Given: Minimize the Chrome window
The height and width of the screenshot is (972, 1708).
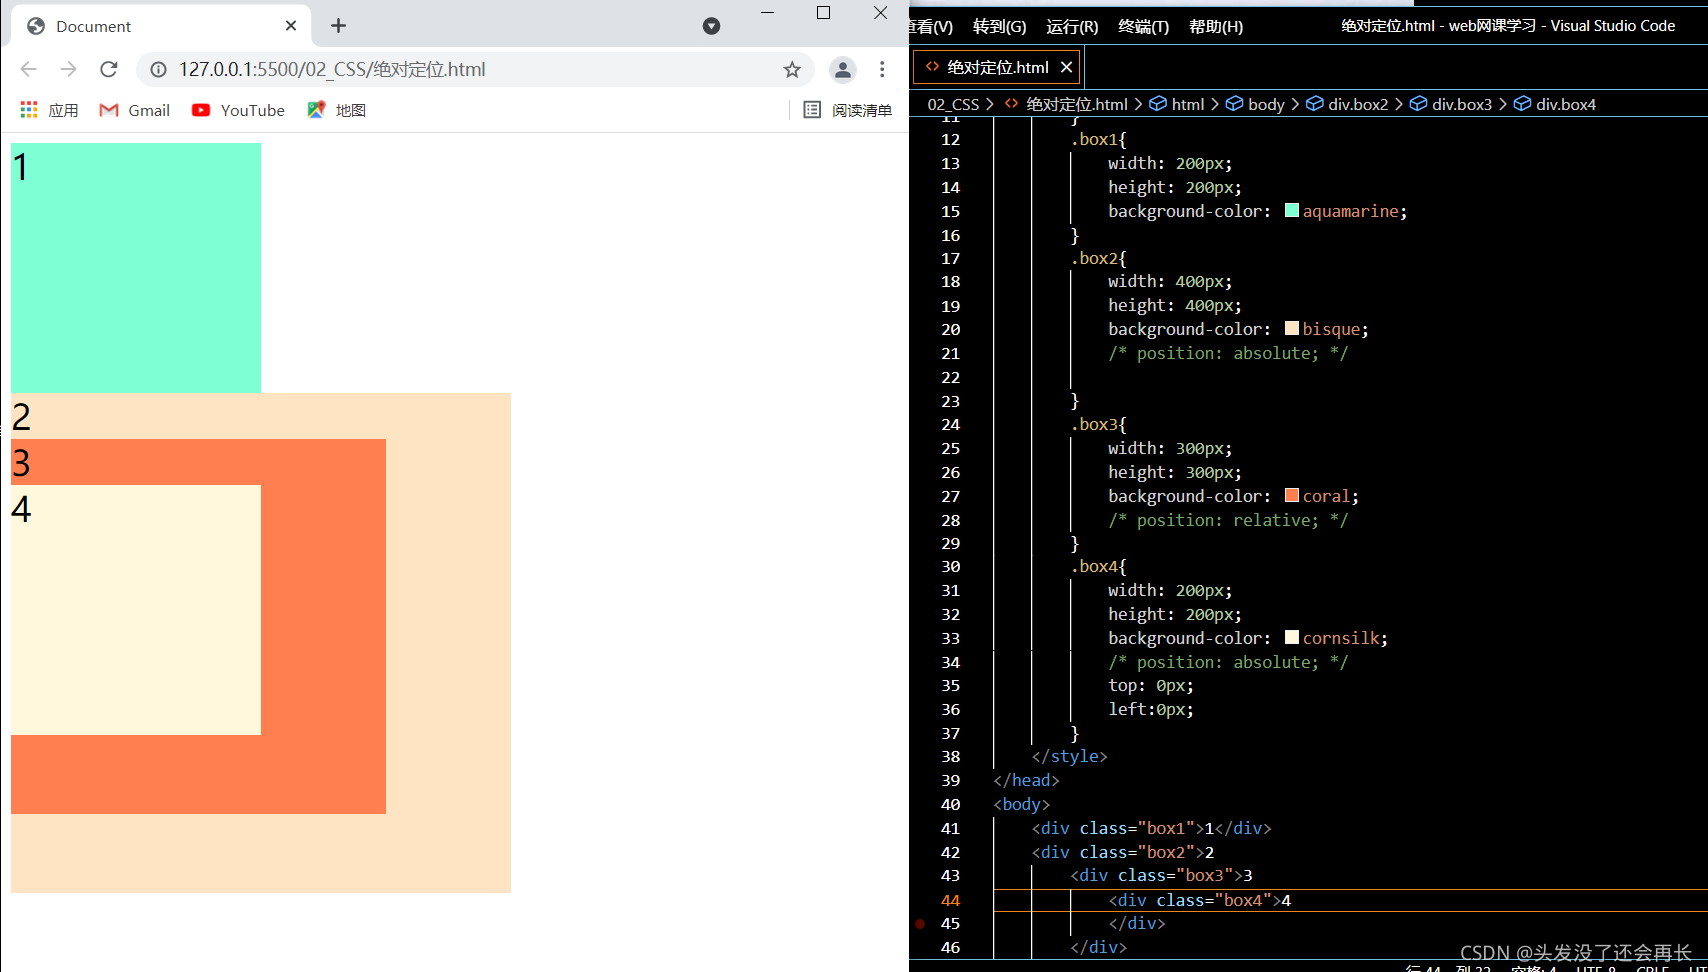Looking at the screenshot, I should tap(768, 13).
